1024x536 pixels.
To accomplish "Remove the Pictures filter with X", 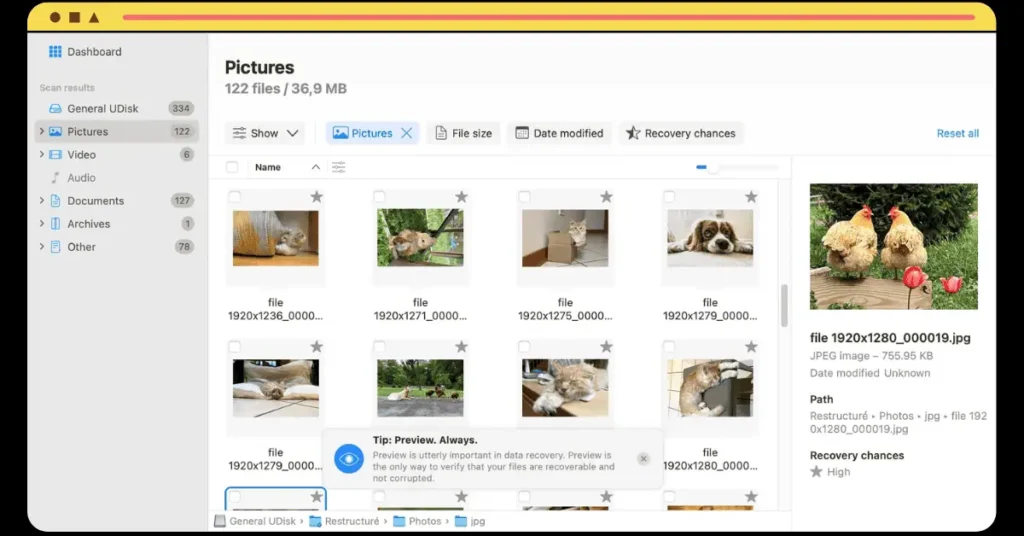I will point(406,133).
